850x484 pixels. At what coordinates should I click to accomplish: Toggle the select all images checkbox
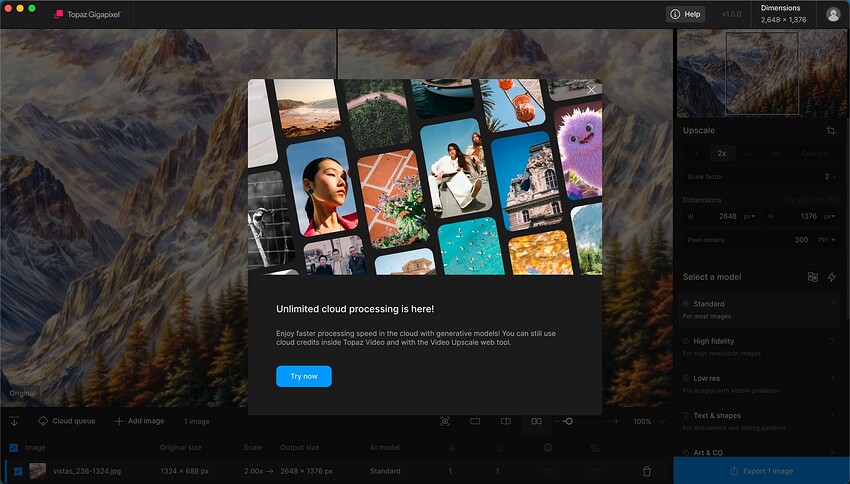14,448
